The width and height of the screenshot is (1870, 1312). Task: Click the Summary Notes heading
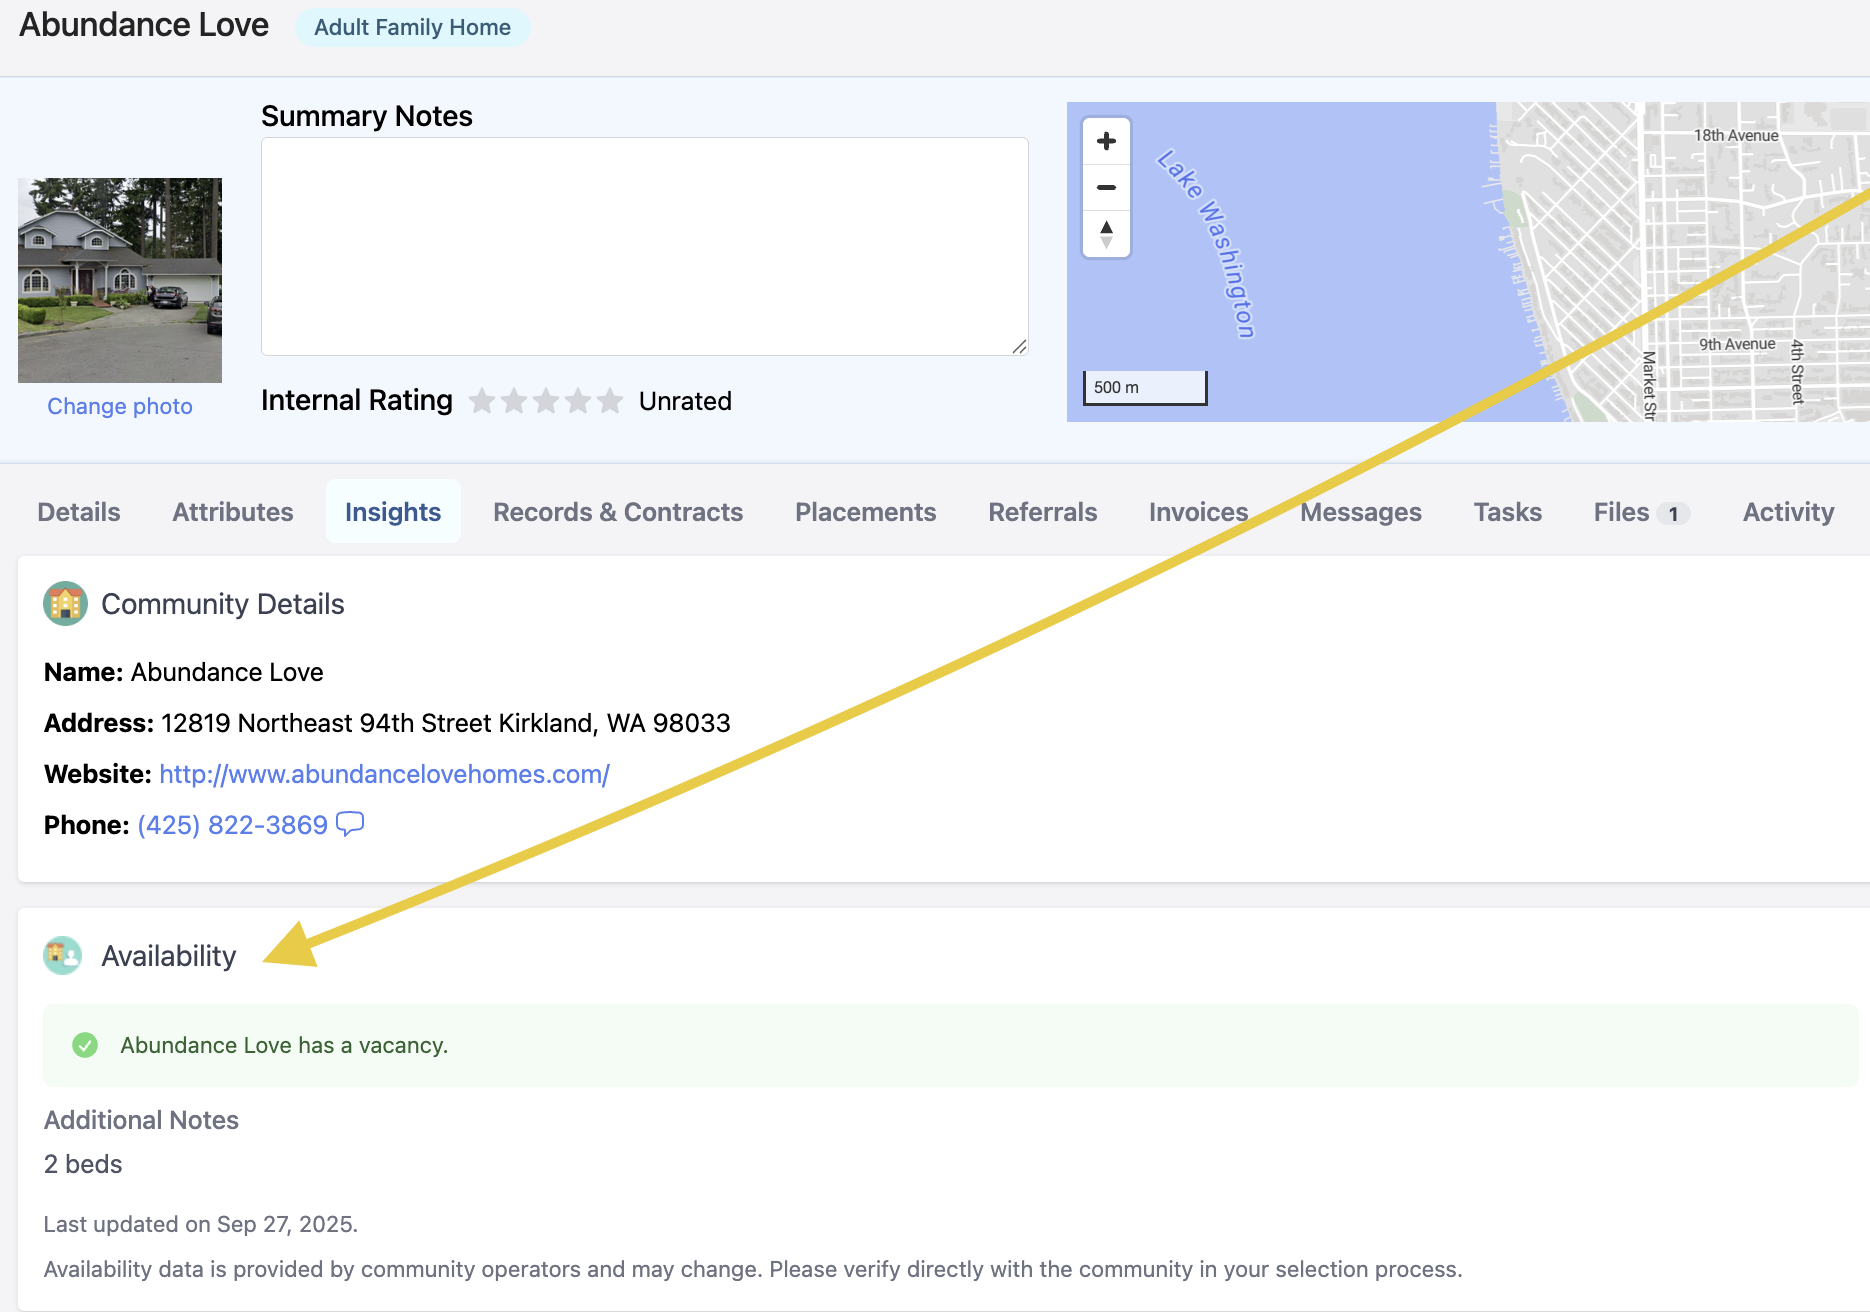[367, 116]
